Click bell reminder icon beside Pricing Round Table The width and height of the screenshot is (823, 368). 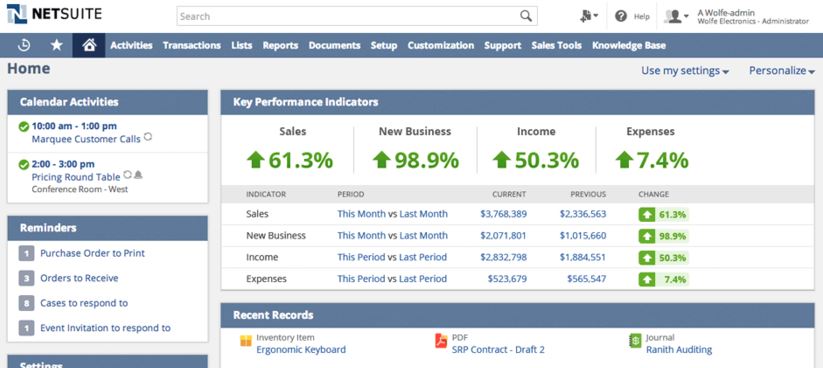(138, 174)
